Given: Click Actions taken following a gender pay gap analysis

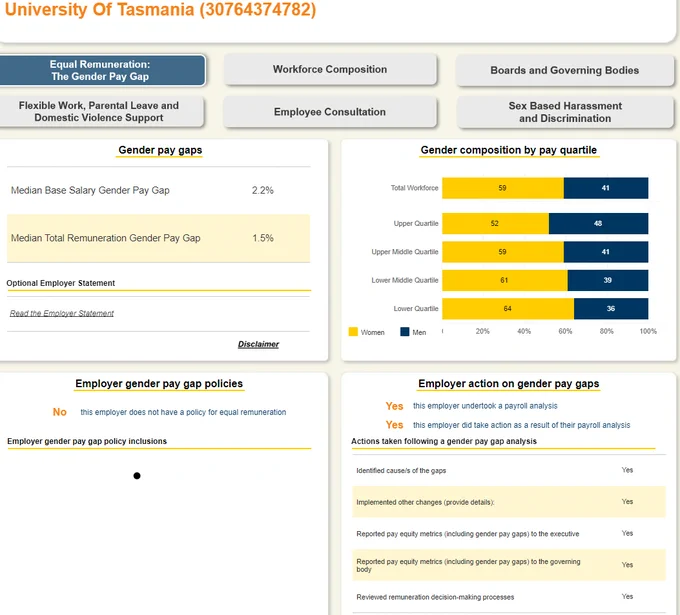Looking at the screenshot, I should (444, 441).
